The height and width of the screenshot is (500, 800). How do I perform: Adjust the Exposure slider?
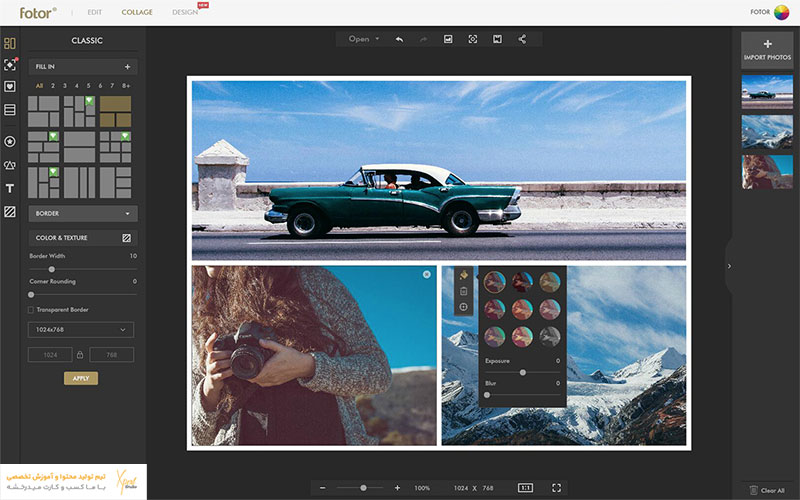(x=522, y=372)
